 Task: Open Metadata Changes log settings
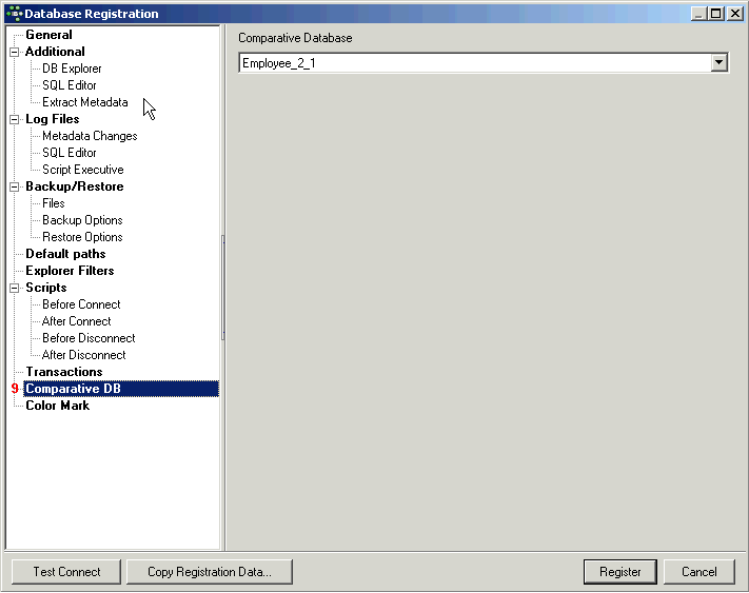[x=89, y=136]
